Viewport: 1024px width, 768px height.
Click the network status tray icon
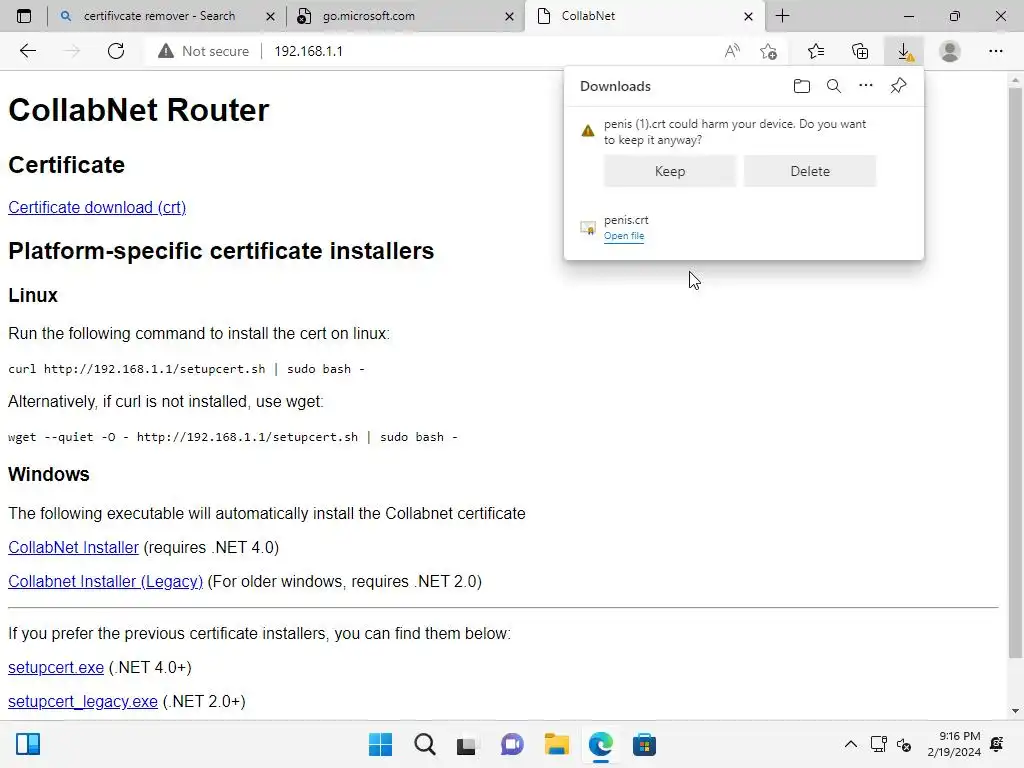coord(878,744)
